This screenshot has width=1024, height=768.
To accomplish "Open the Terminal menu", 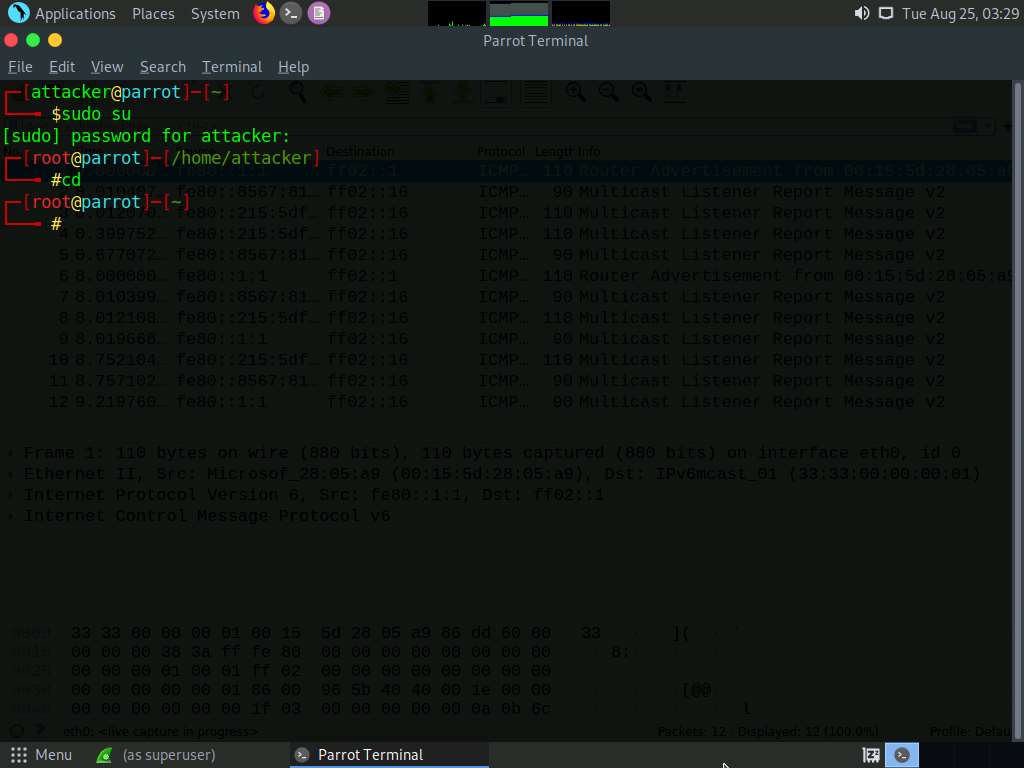I will point(232,67).
